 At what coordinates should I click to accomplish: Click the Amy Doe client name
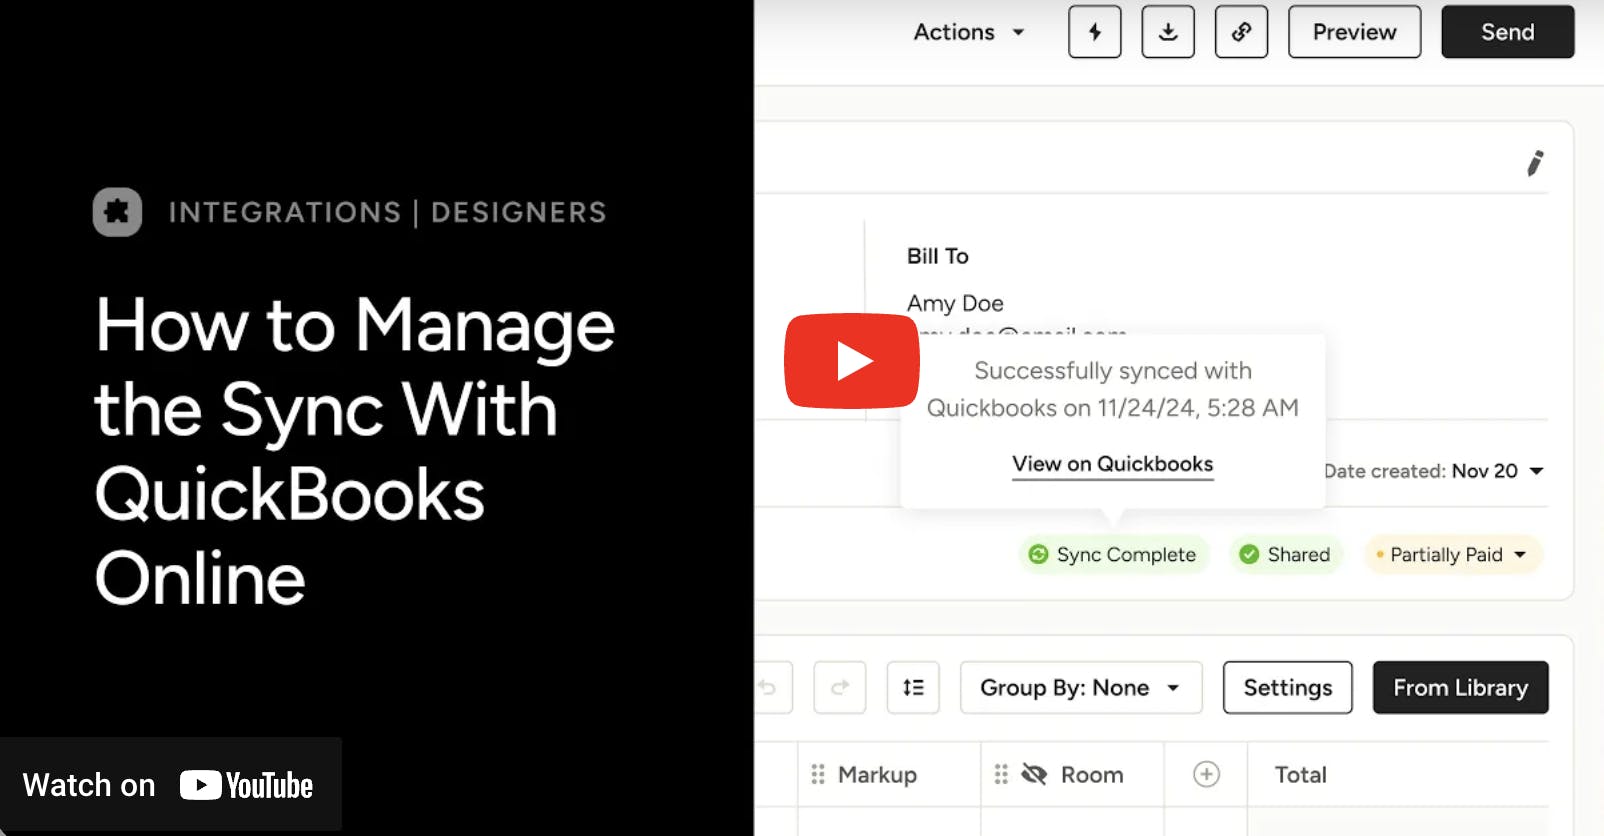click(955, 303)
